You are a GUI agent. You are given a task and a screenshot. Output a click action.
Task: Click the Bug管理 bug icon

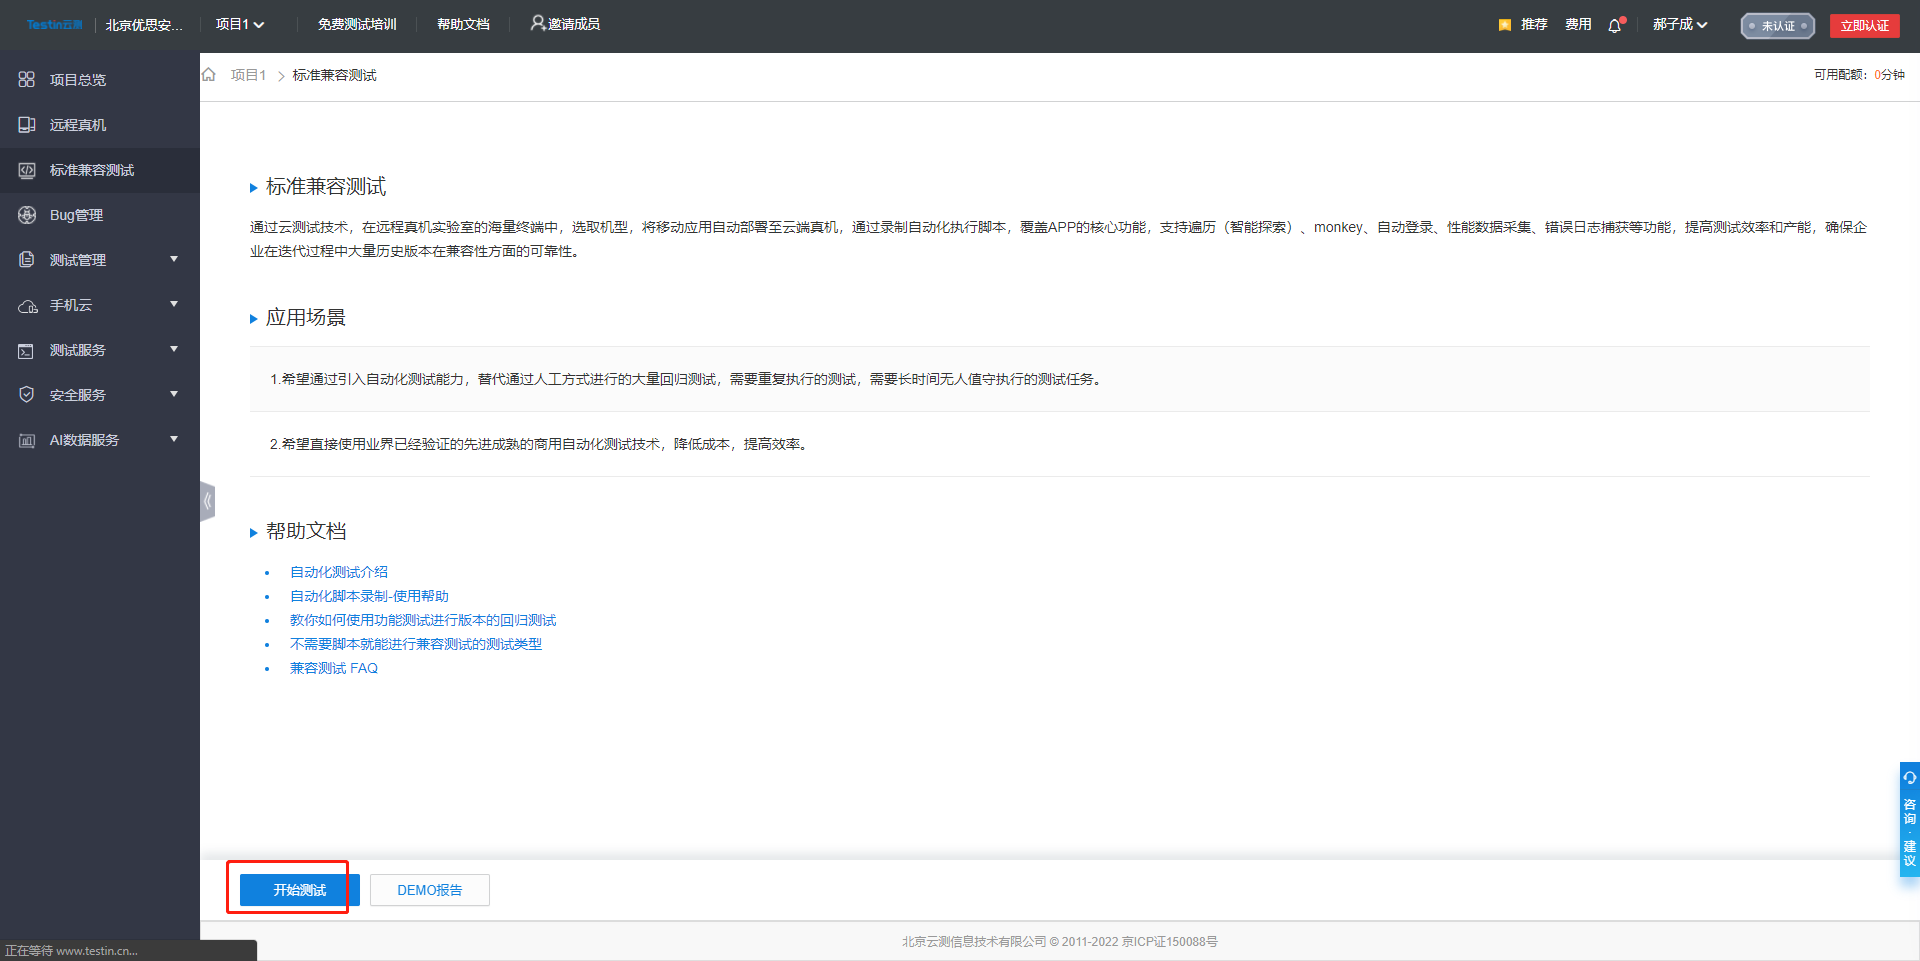[x=27, y=214]
